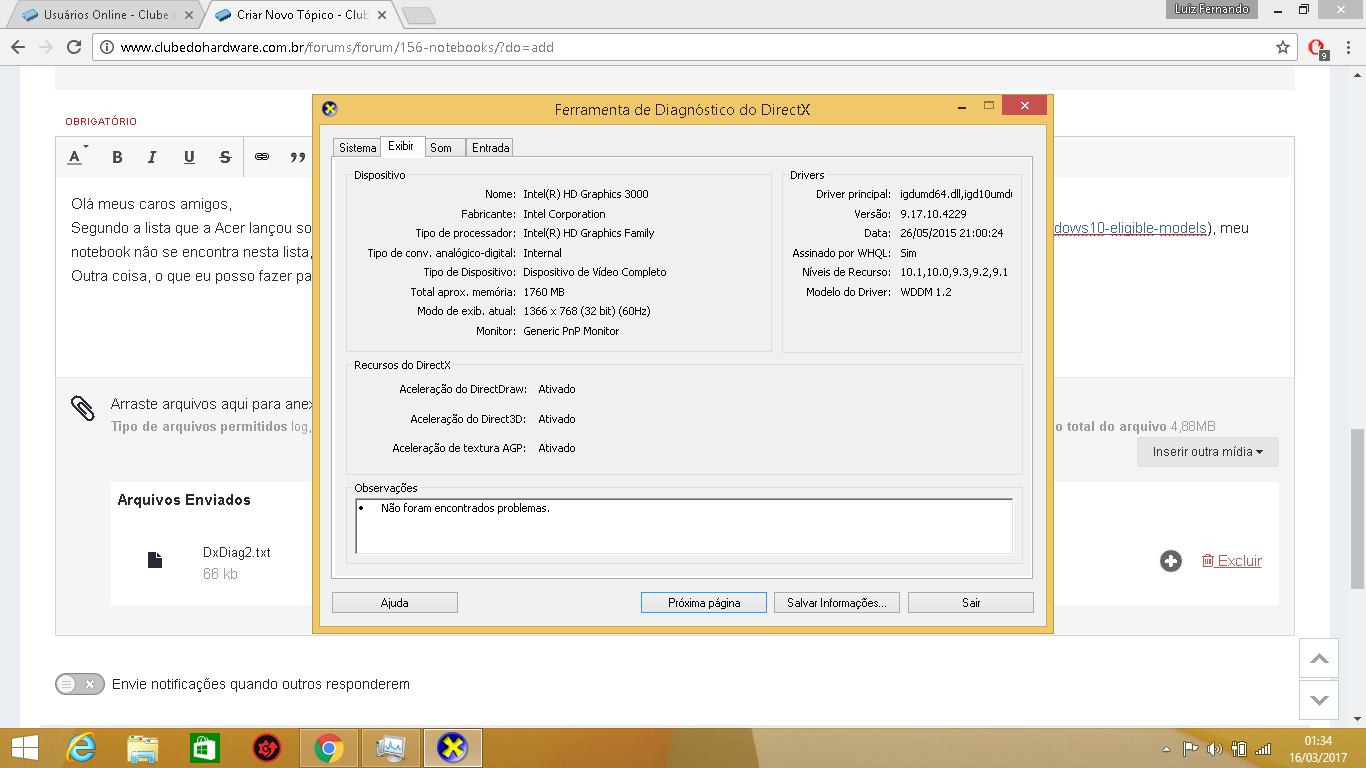
Task: Click the Sair button
Action: (971, 603)
